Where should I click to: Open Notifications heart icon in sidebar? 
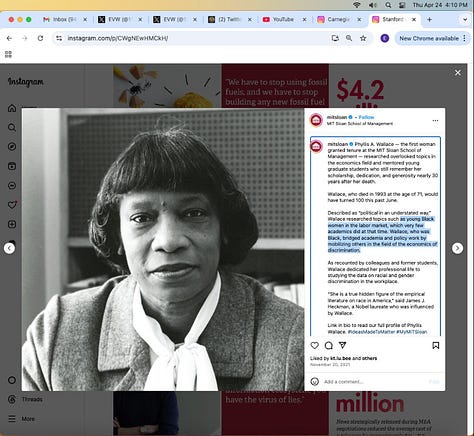click(12, 205)
